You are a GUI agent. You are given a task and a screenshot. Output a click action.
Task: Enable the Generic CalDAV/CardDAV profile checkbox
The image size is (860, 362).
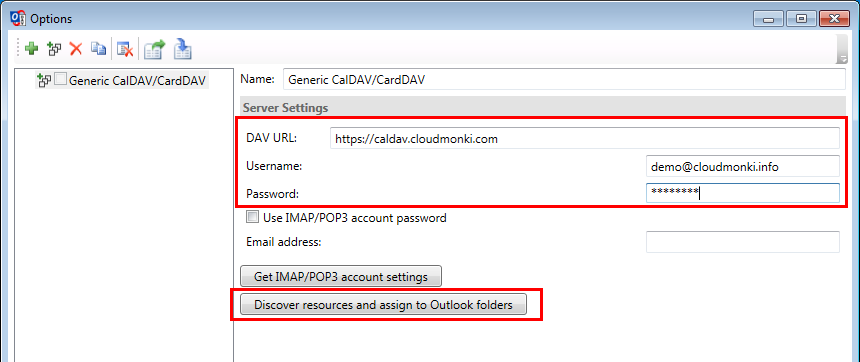click(60, 81)
